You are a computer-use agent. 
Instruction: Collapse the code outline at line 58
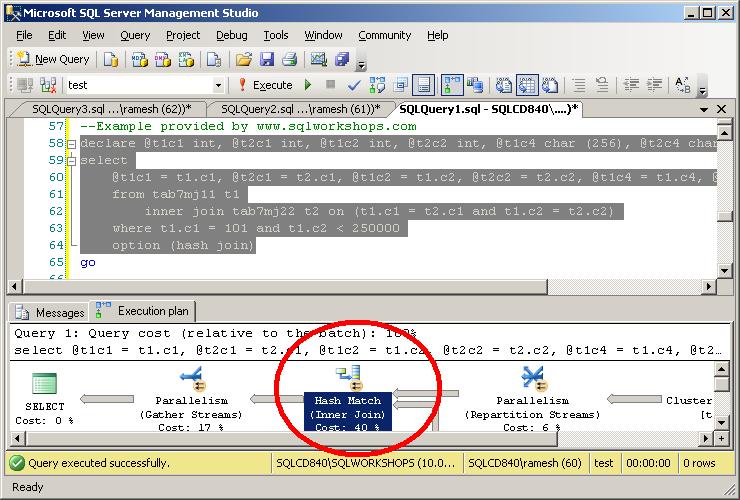coord(72,144)
